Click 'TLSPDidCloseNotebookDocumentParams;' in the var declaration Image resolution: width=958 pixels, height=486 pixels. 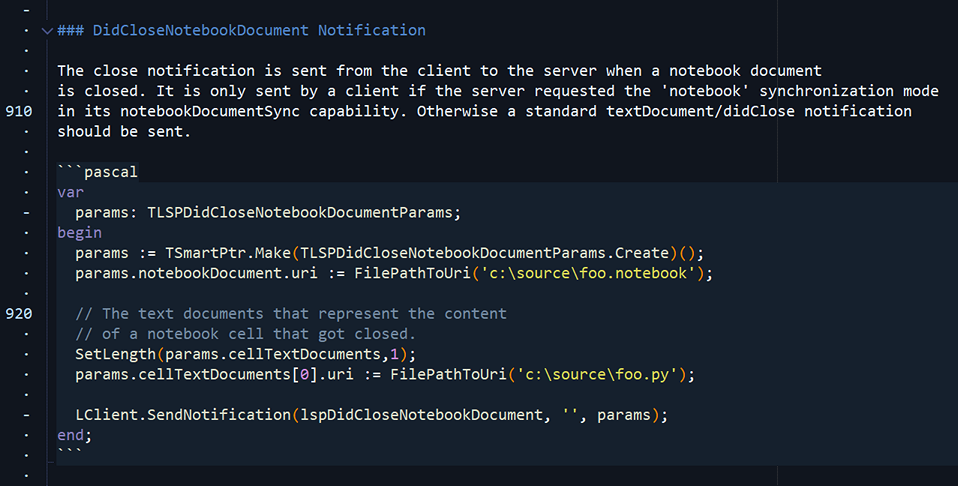[304, 213]
